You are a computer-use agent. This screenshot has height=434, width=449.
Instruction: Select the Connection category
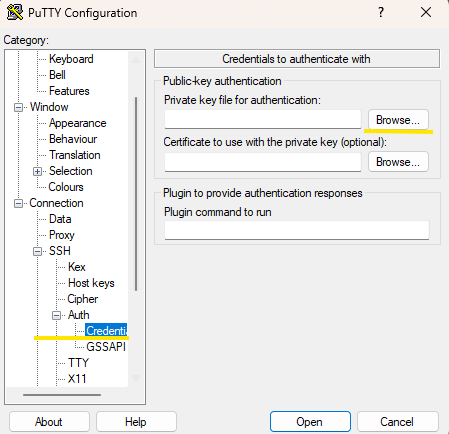click(x=56, y=203)
